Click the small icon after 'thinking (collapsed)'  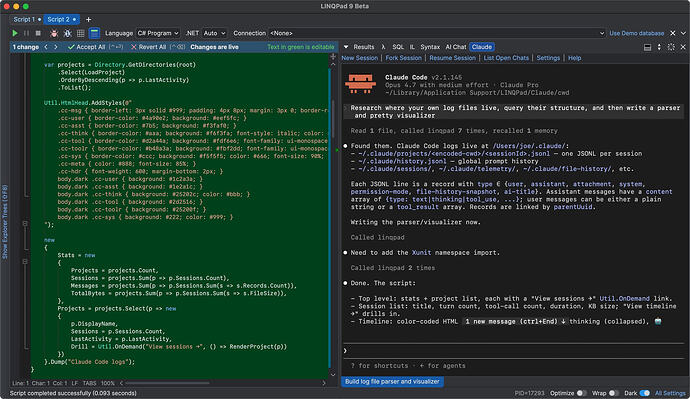pos(658,322)
